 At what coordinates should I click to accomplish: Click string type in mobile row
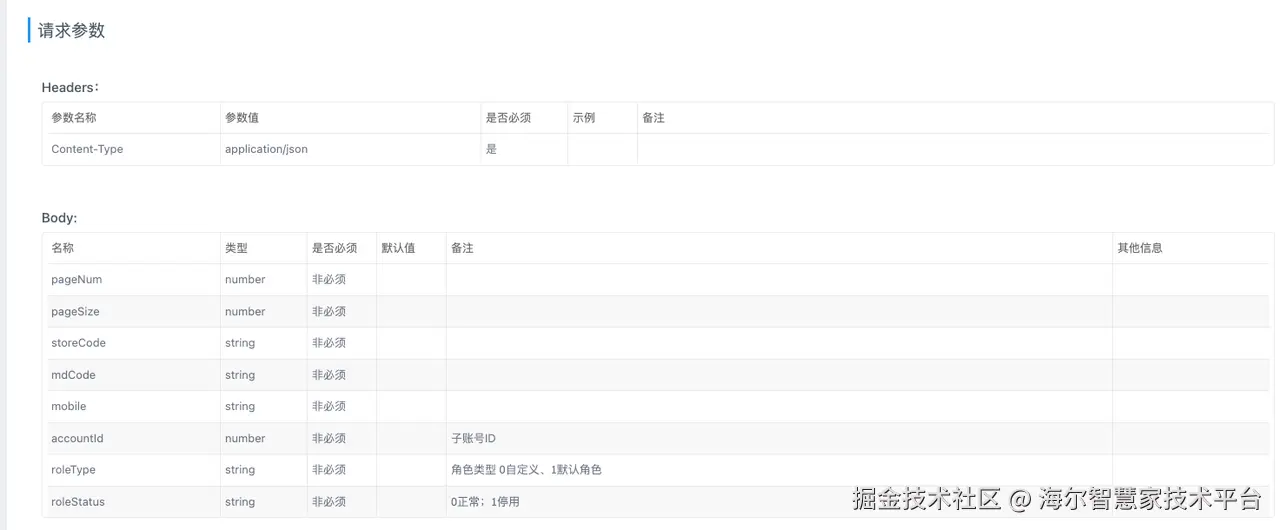pyautogui.click(x=240, y=406)
